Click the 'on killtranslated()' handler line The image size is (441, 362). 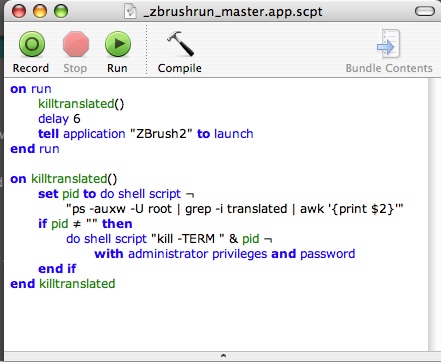[x=64, y=179]
